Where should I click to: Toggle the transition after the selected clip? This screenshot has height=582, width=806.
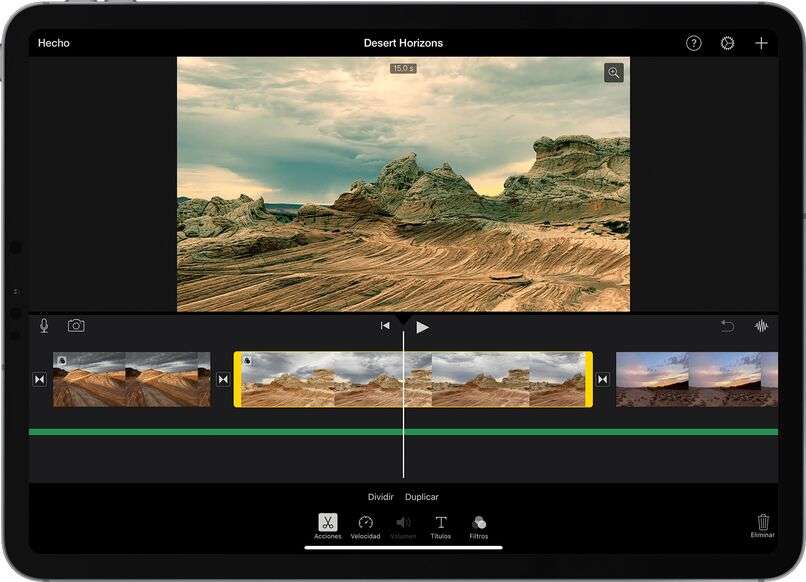601,381
